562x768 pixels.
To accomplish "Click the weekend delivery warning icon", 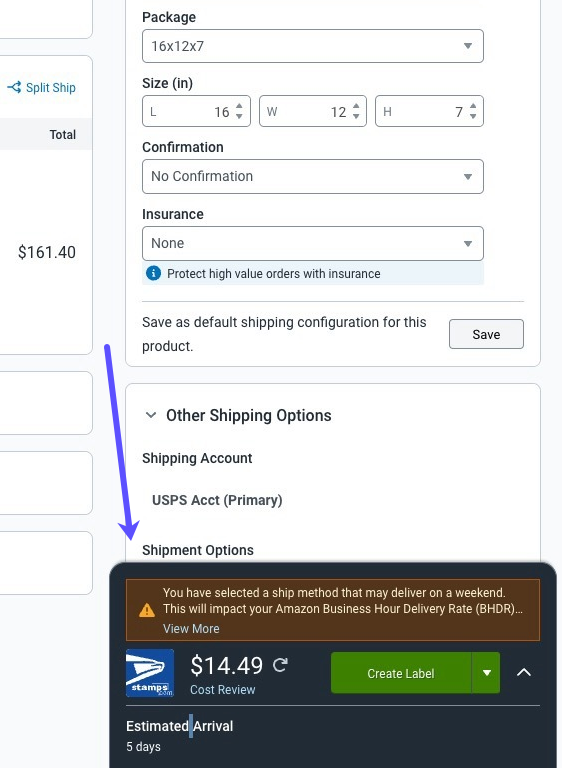I will click(147, 610).
